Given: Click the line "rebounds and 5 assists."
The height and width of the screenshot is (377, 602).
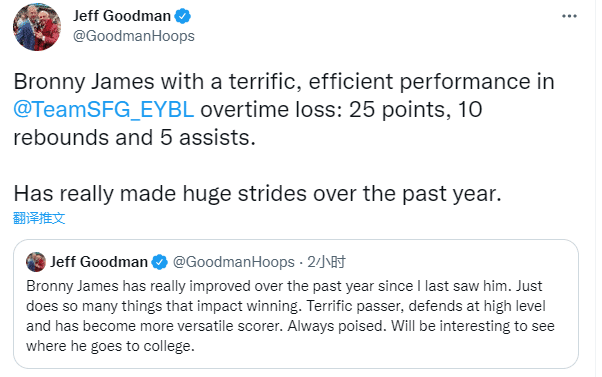Looking at the screenshot, I should click(x=134, y=138).
